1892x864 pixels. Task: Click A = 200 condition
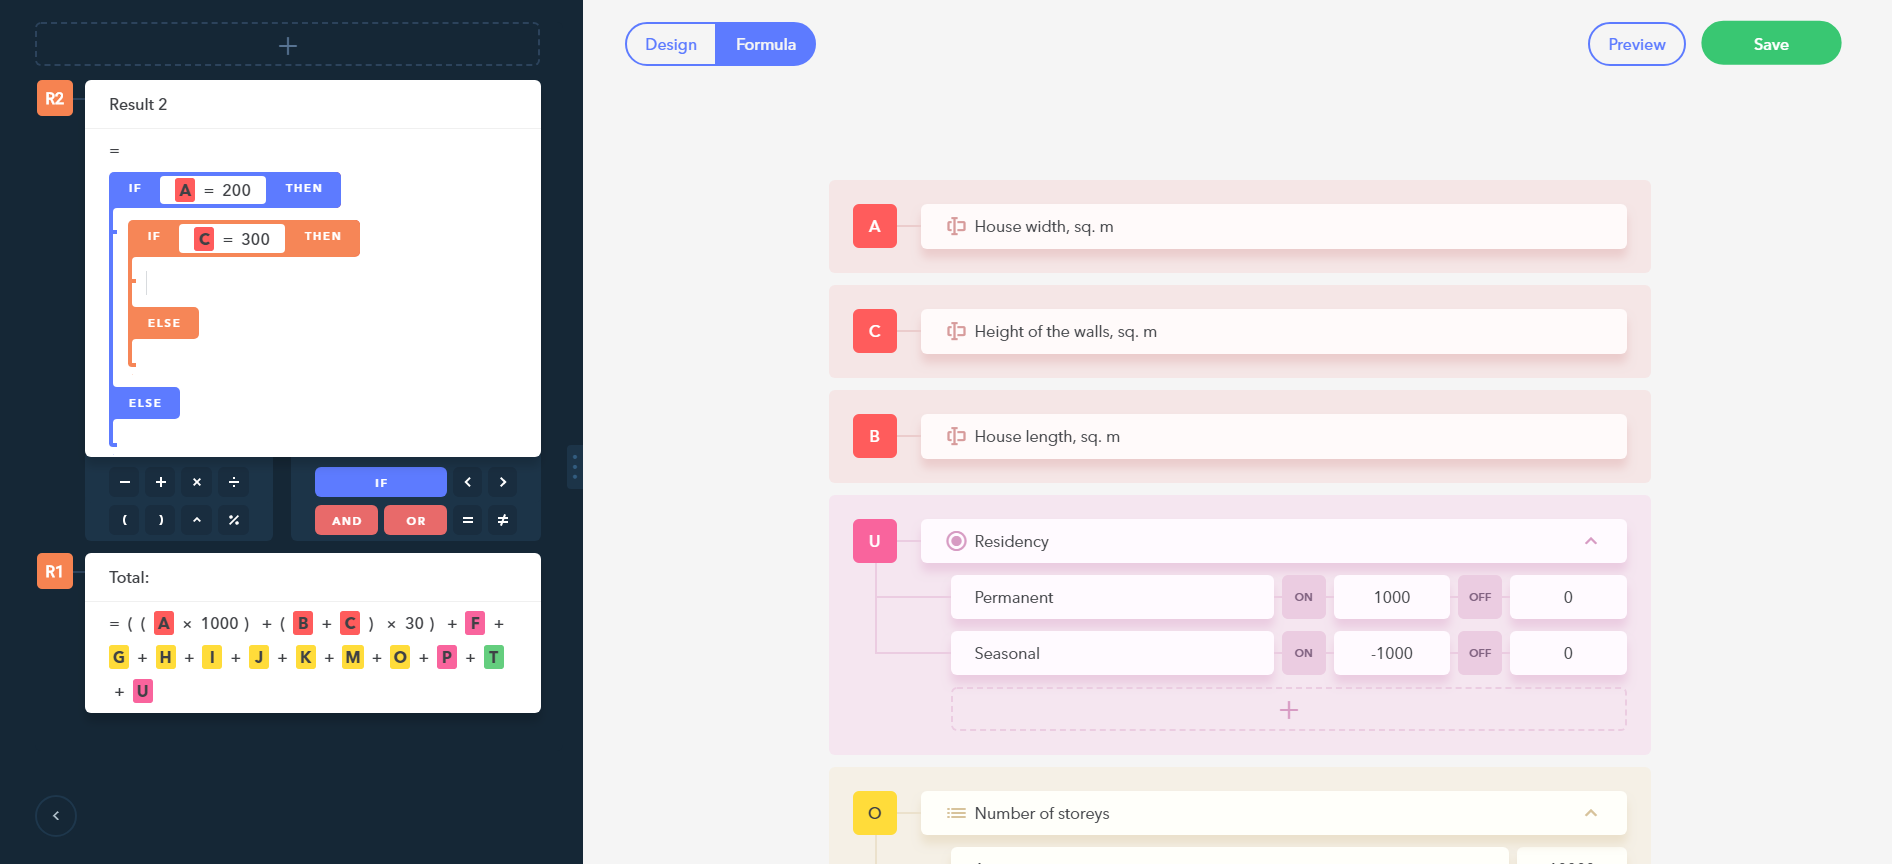(213, 190)
